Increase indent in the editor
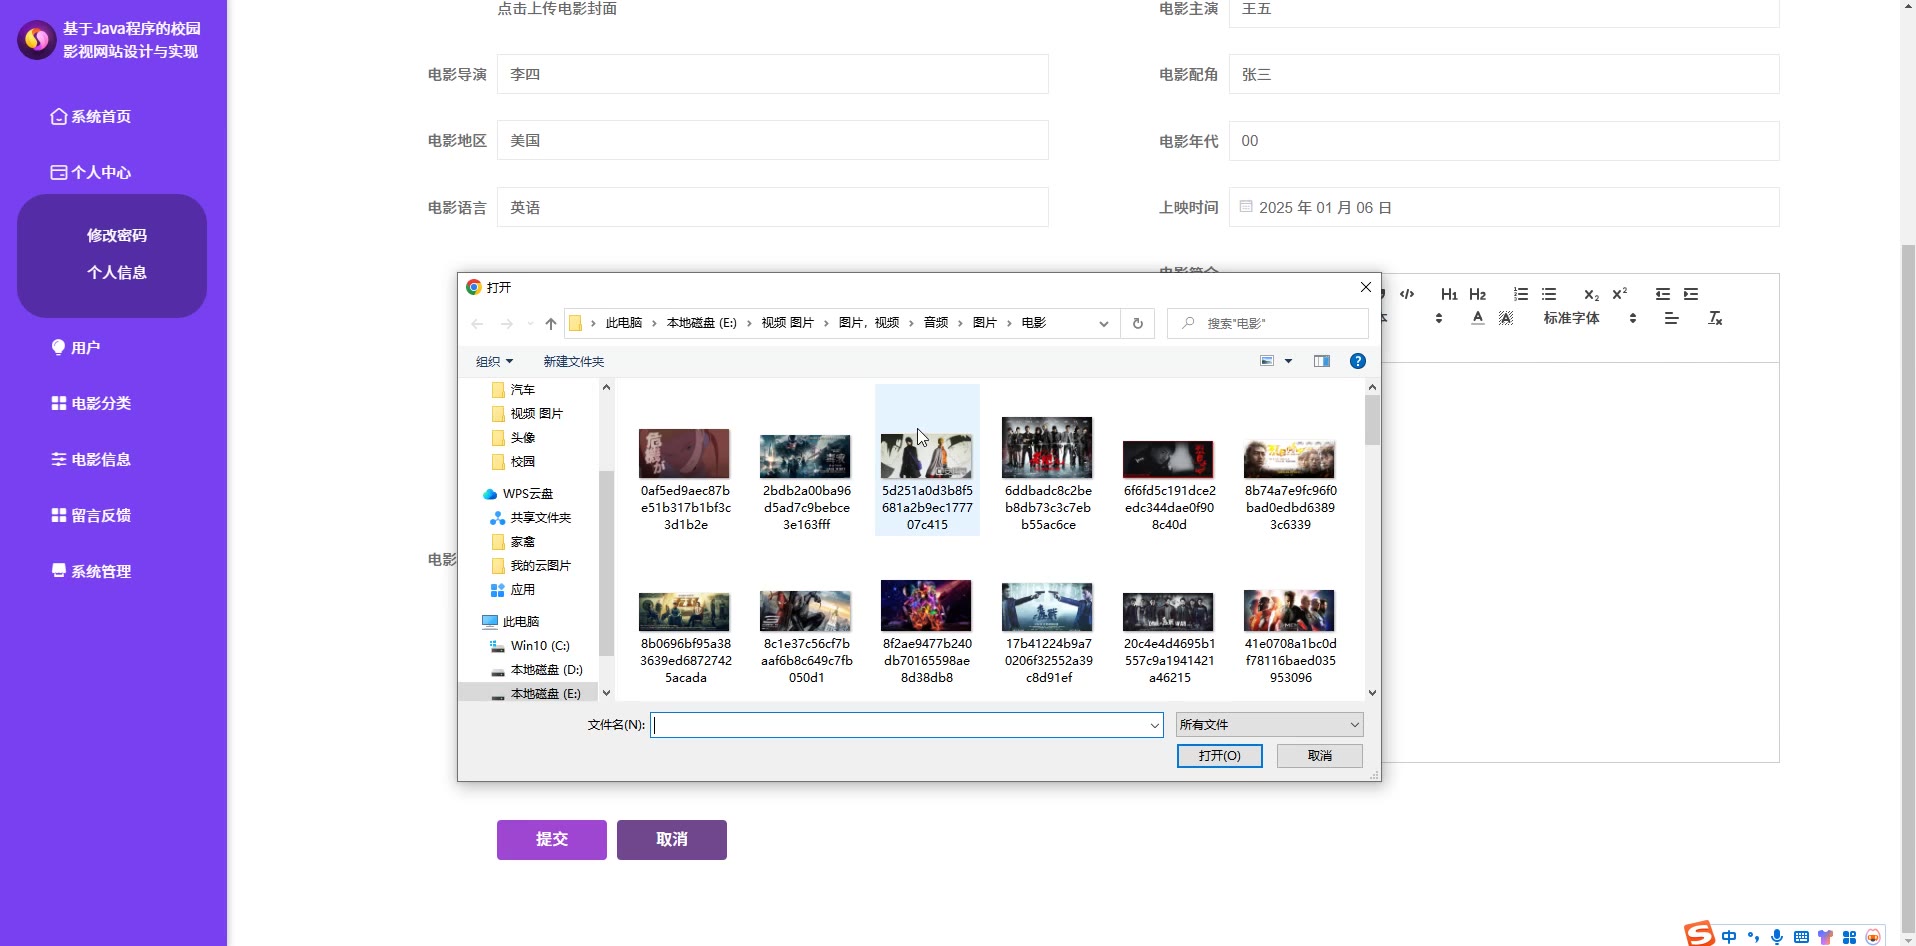The height and width of the screenshot is (946, 1916). [x=1691, y=294]
